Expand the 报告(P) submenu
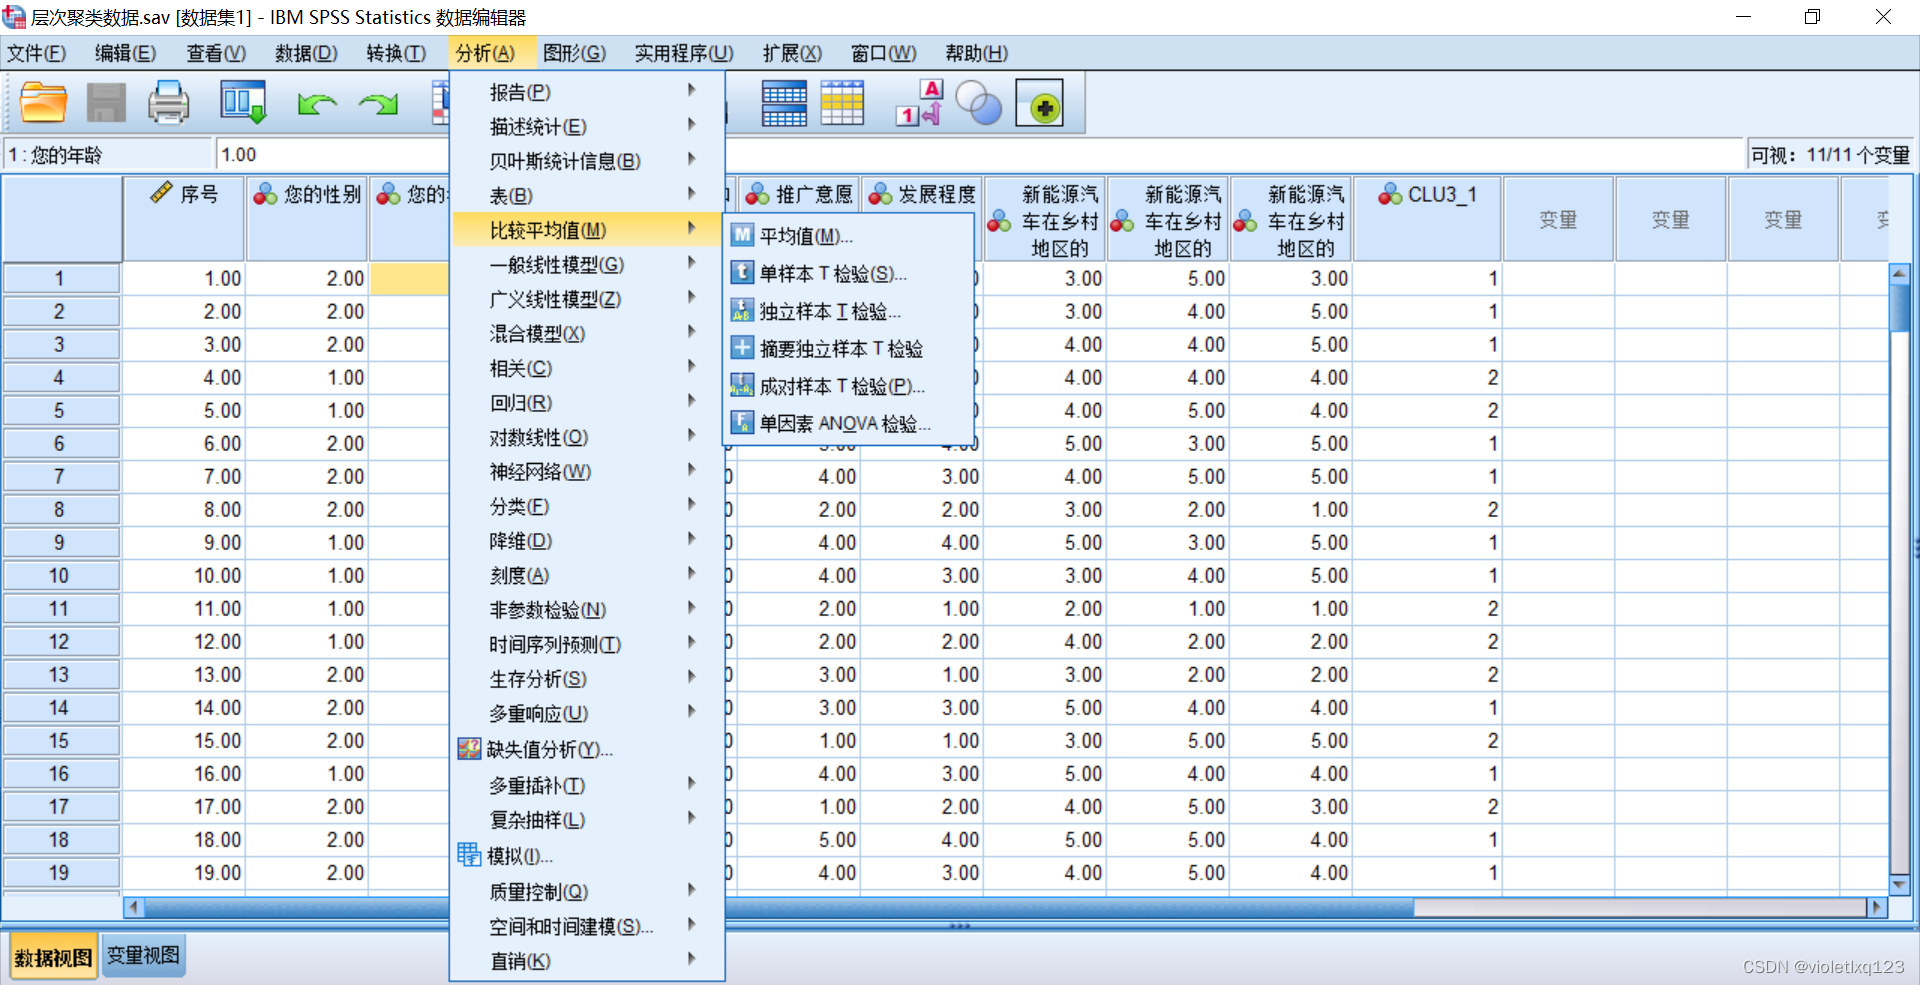The image size is (1920, 985). pos(586,92)
